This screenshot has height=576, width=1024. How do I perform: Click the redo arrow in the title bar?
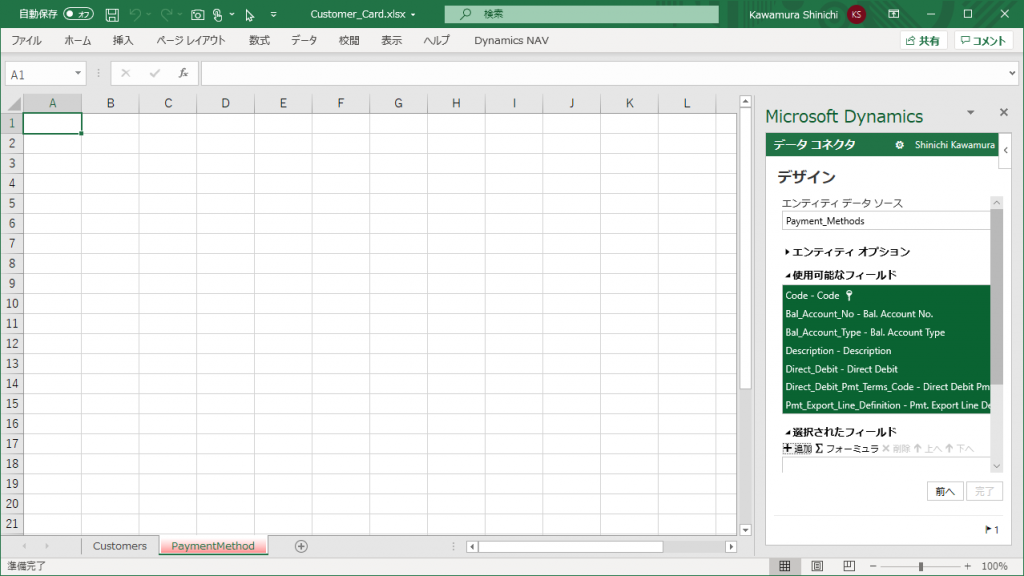coord(167,14)
